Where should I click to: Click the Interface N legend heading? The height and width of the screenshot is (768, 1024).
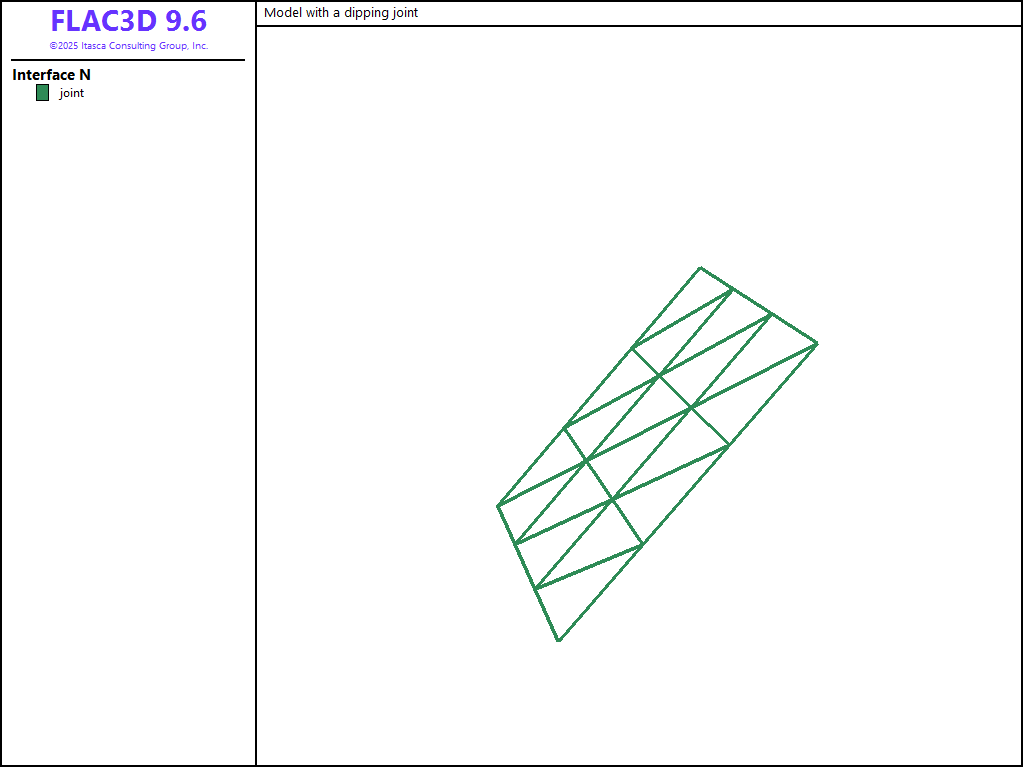(52, 75)
